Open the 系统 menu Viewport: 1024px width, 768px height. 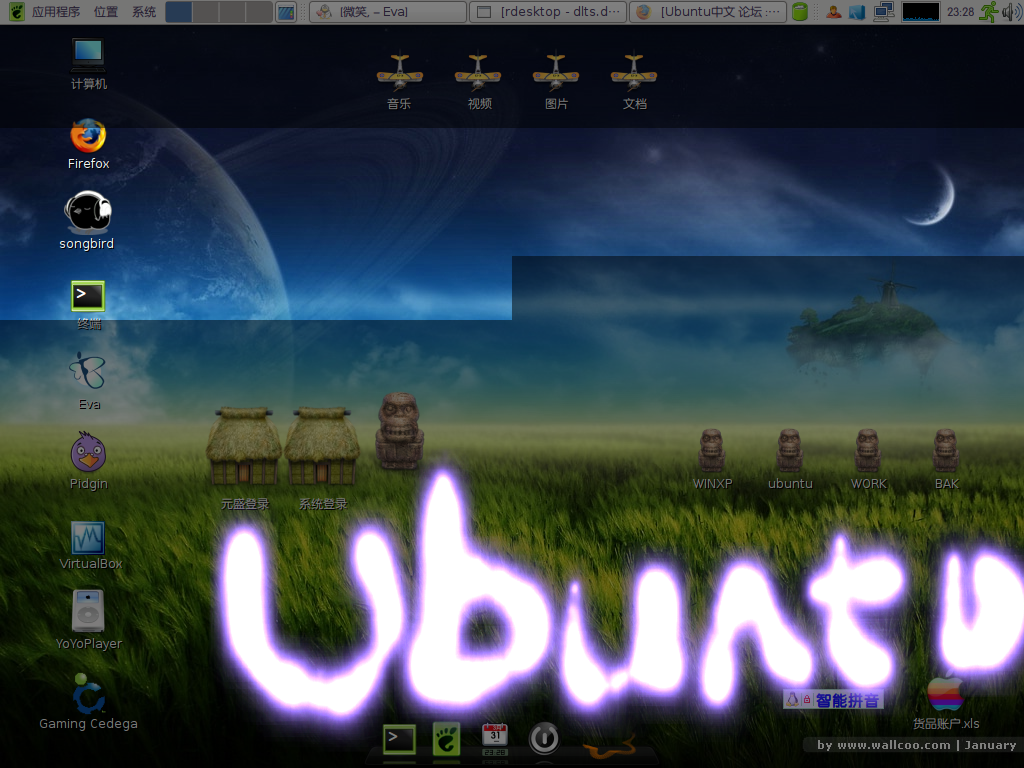click(144, 12)
